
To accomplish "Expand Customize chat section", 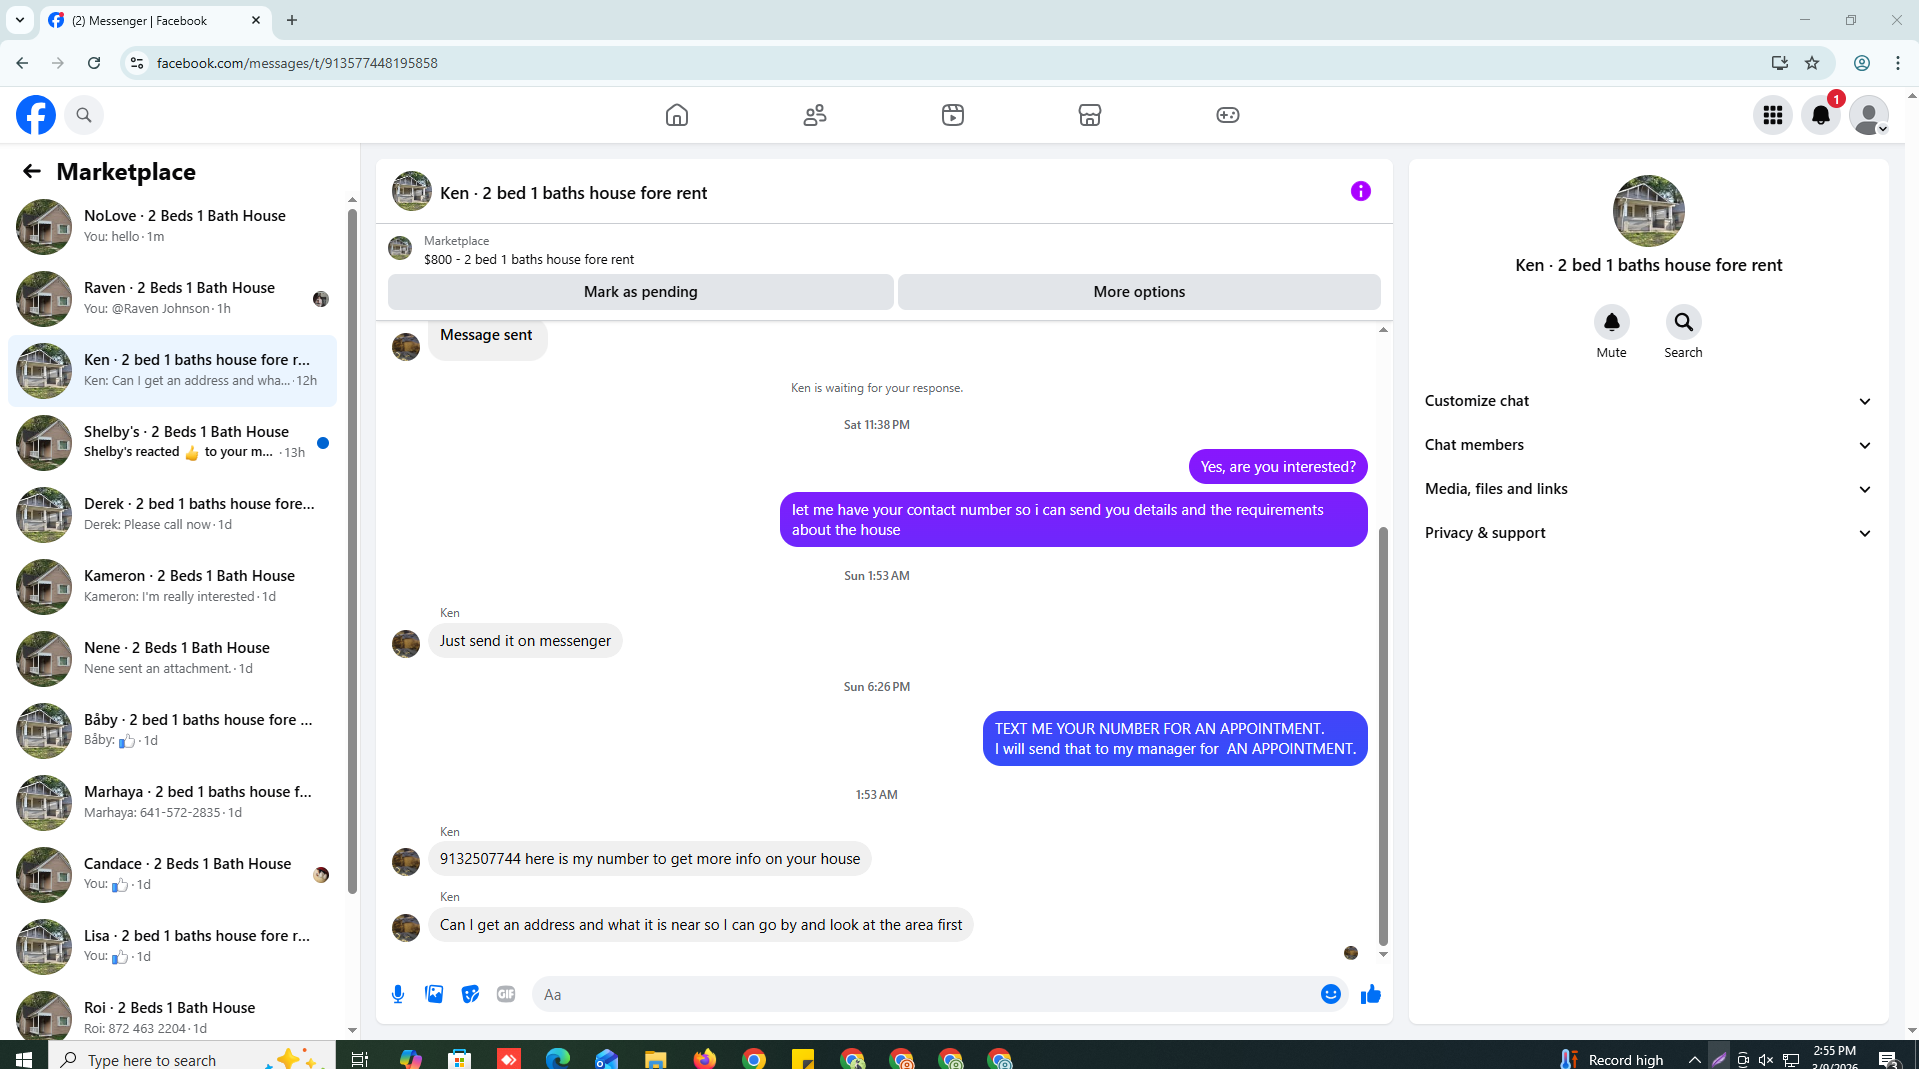I will [x=1648, y=401].
